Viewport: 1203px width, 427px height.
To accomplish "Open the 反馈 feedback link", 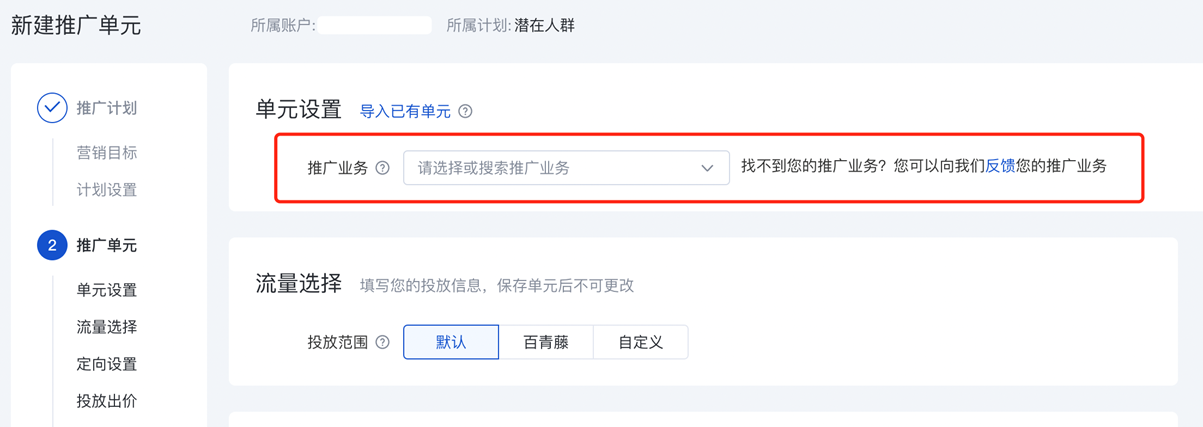I will 1000,167.
